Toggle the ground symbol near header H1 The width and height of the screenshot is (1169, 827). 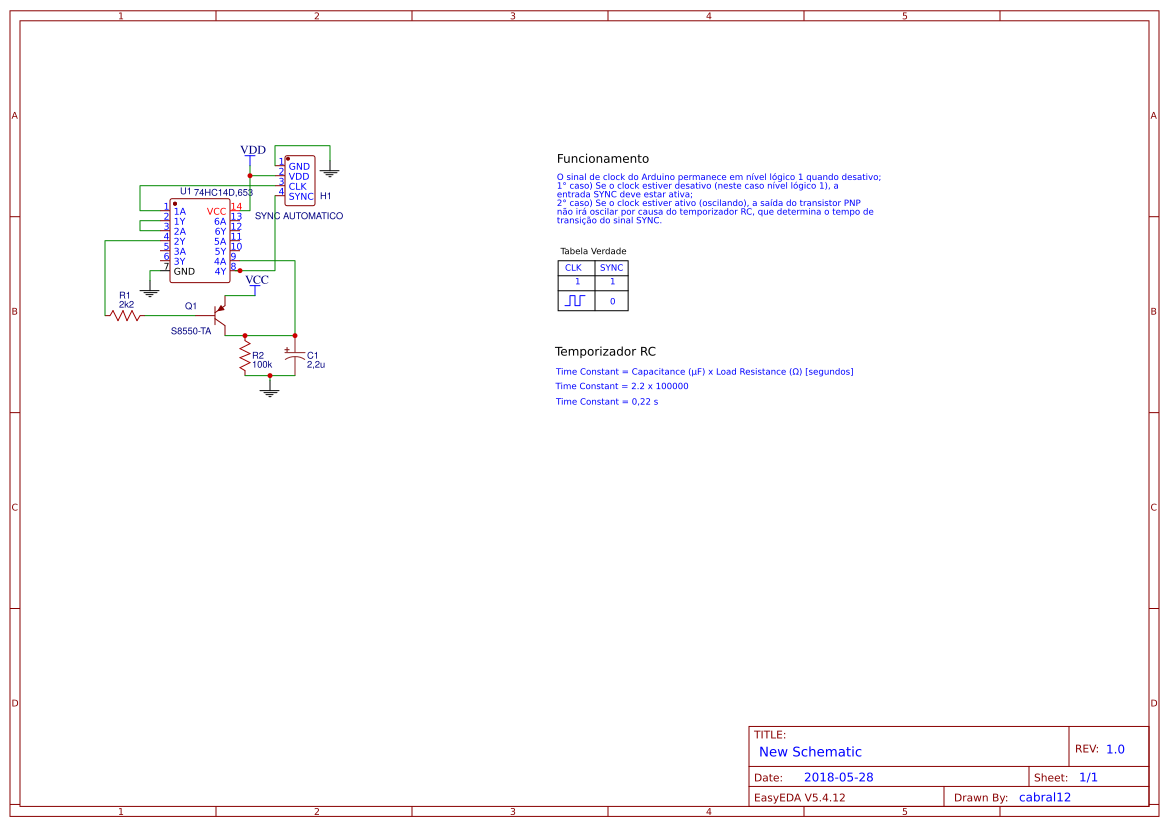point(329,172)
